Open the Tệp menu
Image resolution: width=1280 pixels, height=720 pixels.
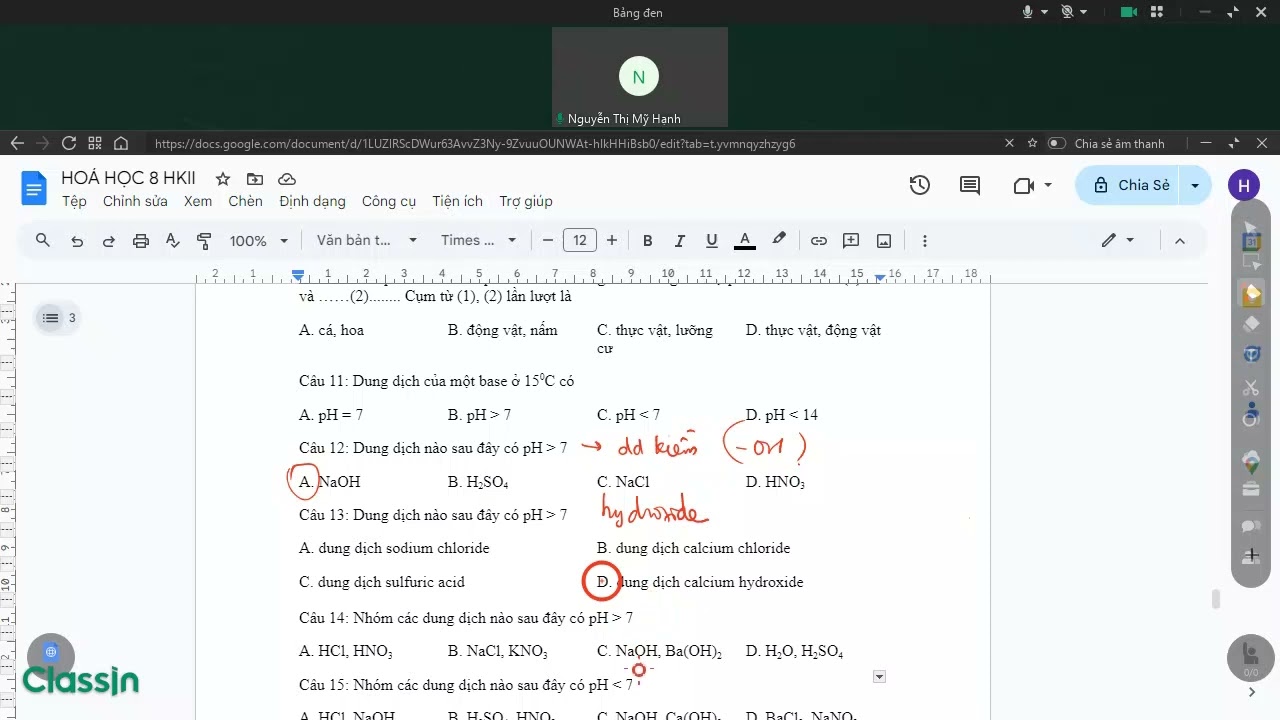pos(74,201)
